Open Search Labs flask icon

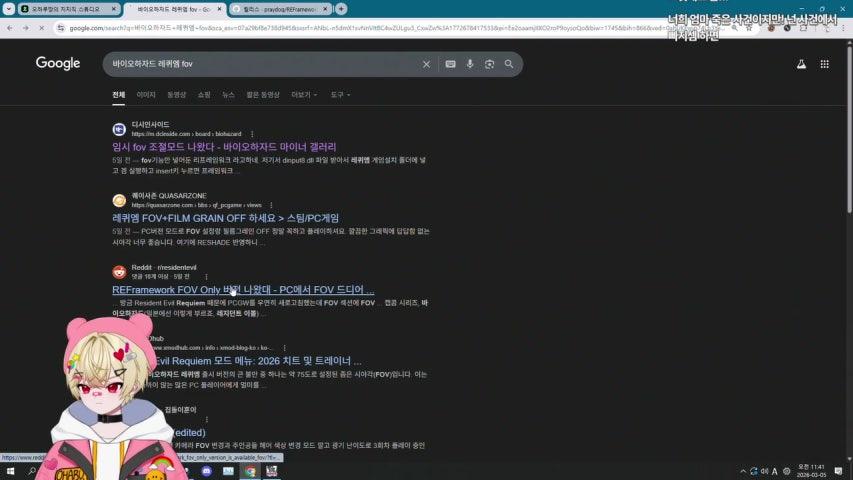(x=801, y=64)
